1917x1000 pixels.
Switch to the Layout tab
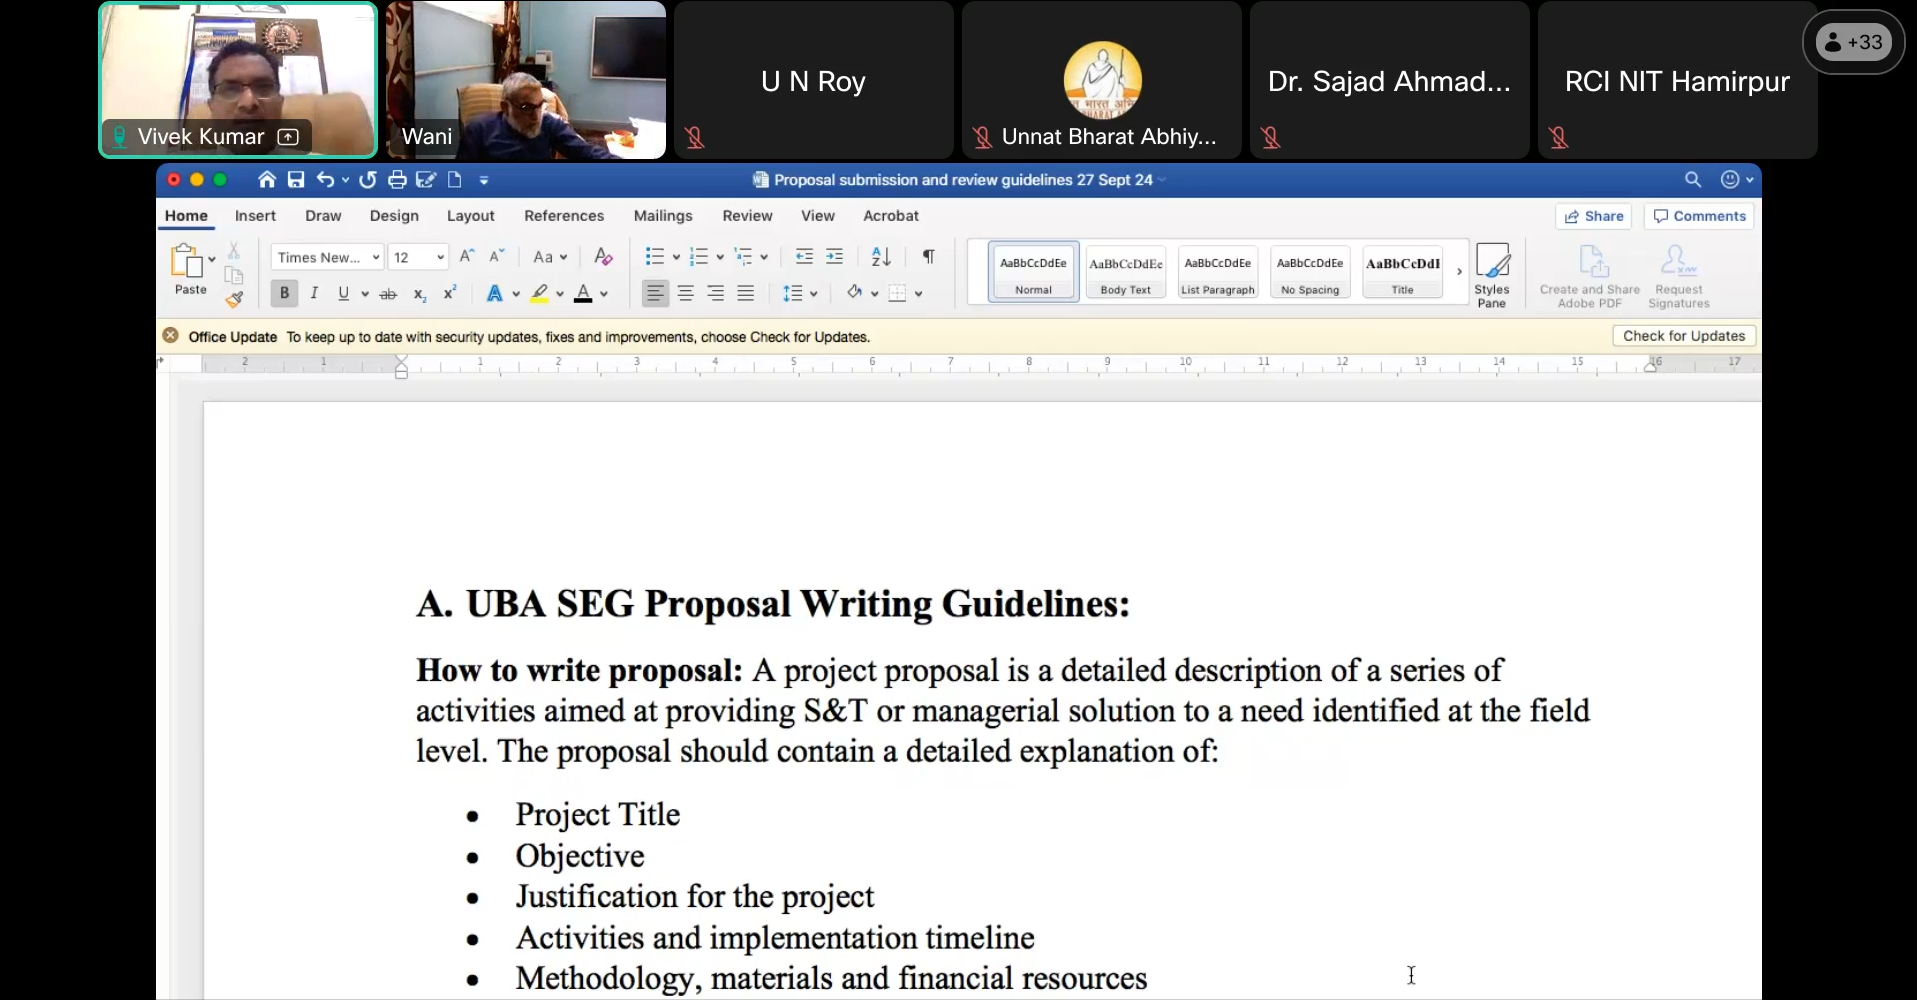click(x=471, y=216)
